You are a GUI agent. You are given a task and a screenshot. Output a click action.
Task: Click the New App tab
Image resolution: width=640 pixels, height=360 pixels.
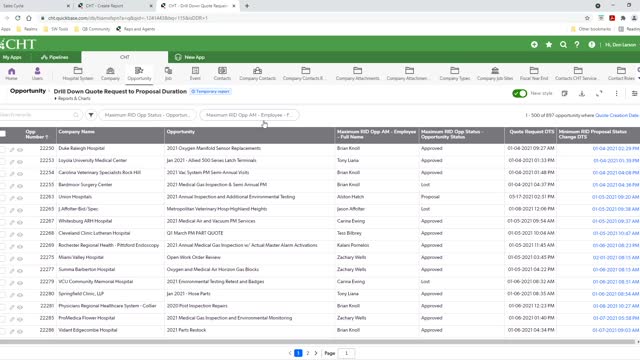[x=190, y=57]
